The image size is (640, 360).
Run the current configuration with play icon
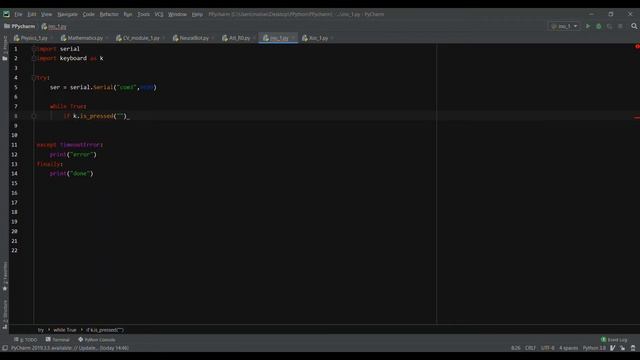[x=588, y=26]
